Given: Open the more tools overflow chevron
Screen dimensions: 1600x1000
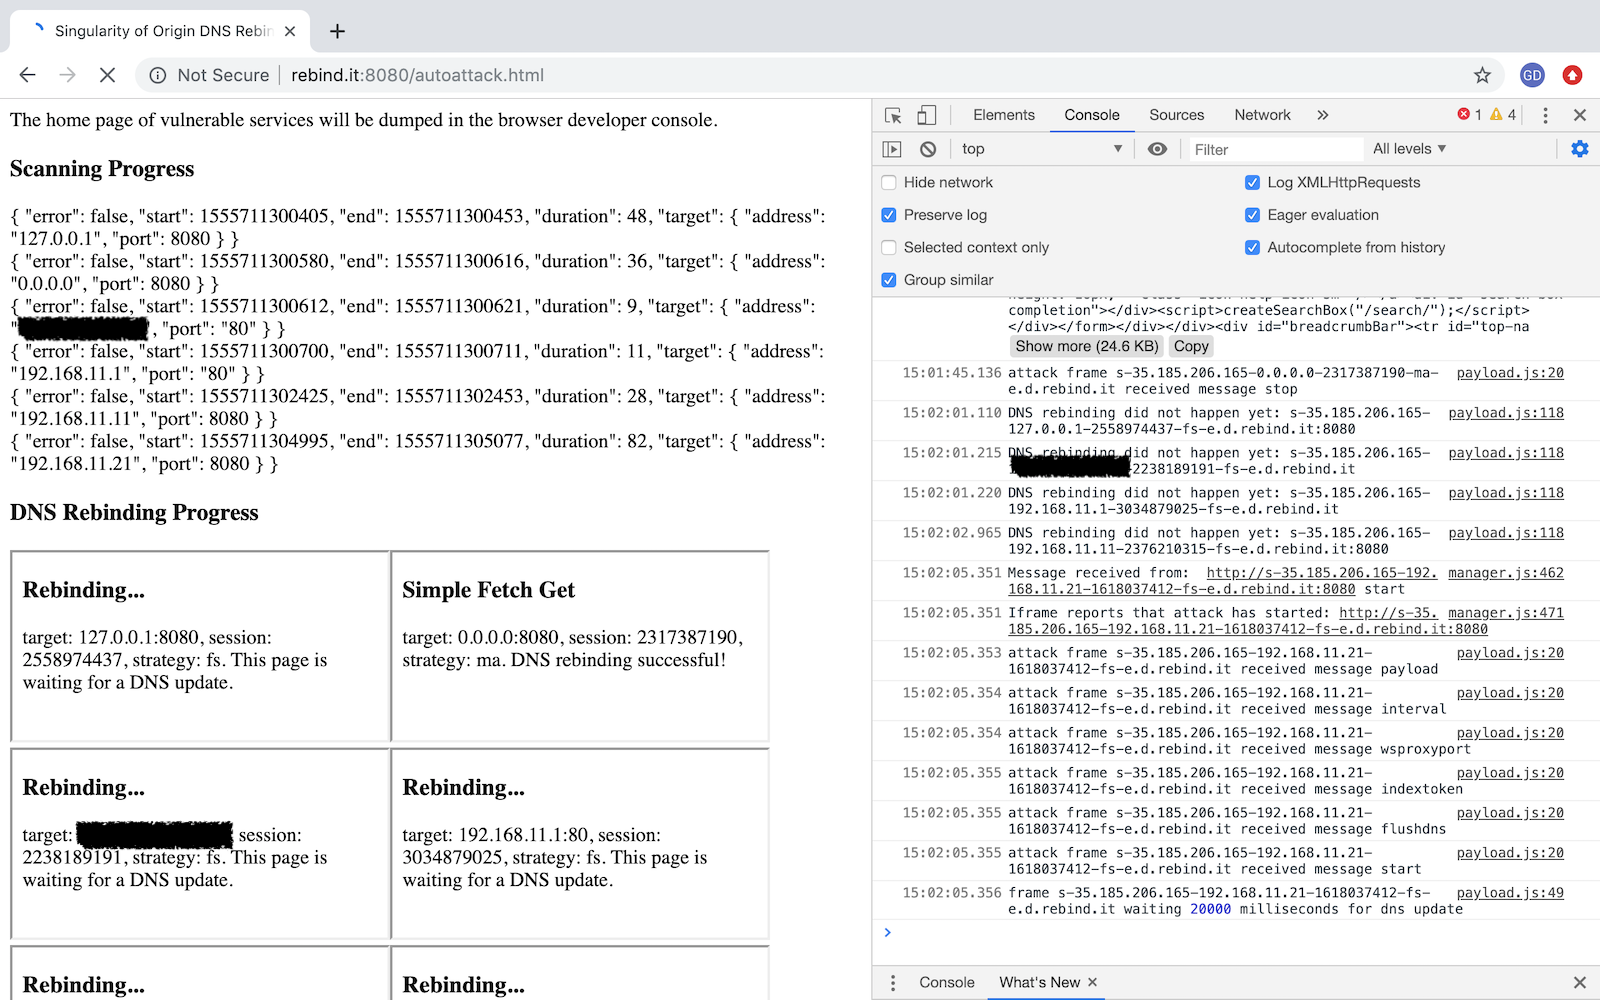Looking at the screenshot, I should coord(1322,114).
